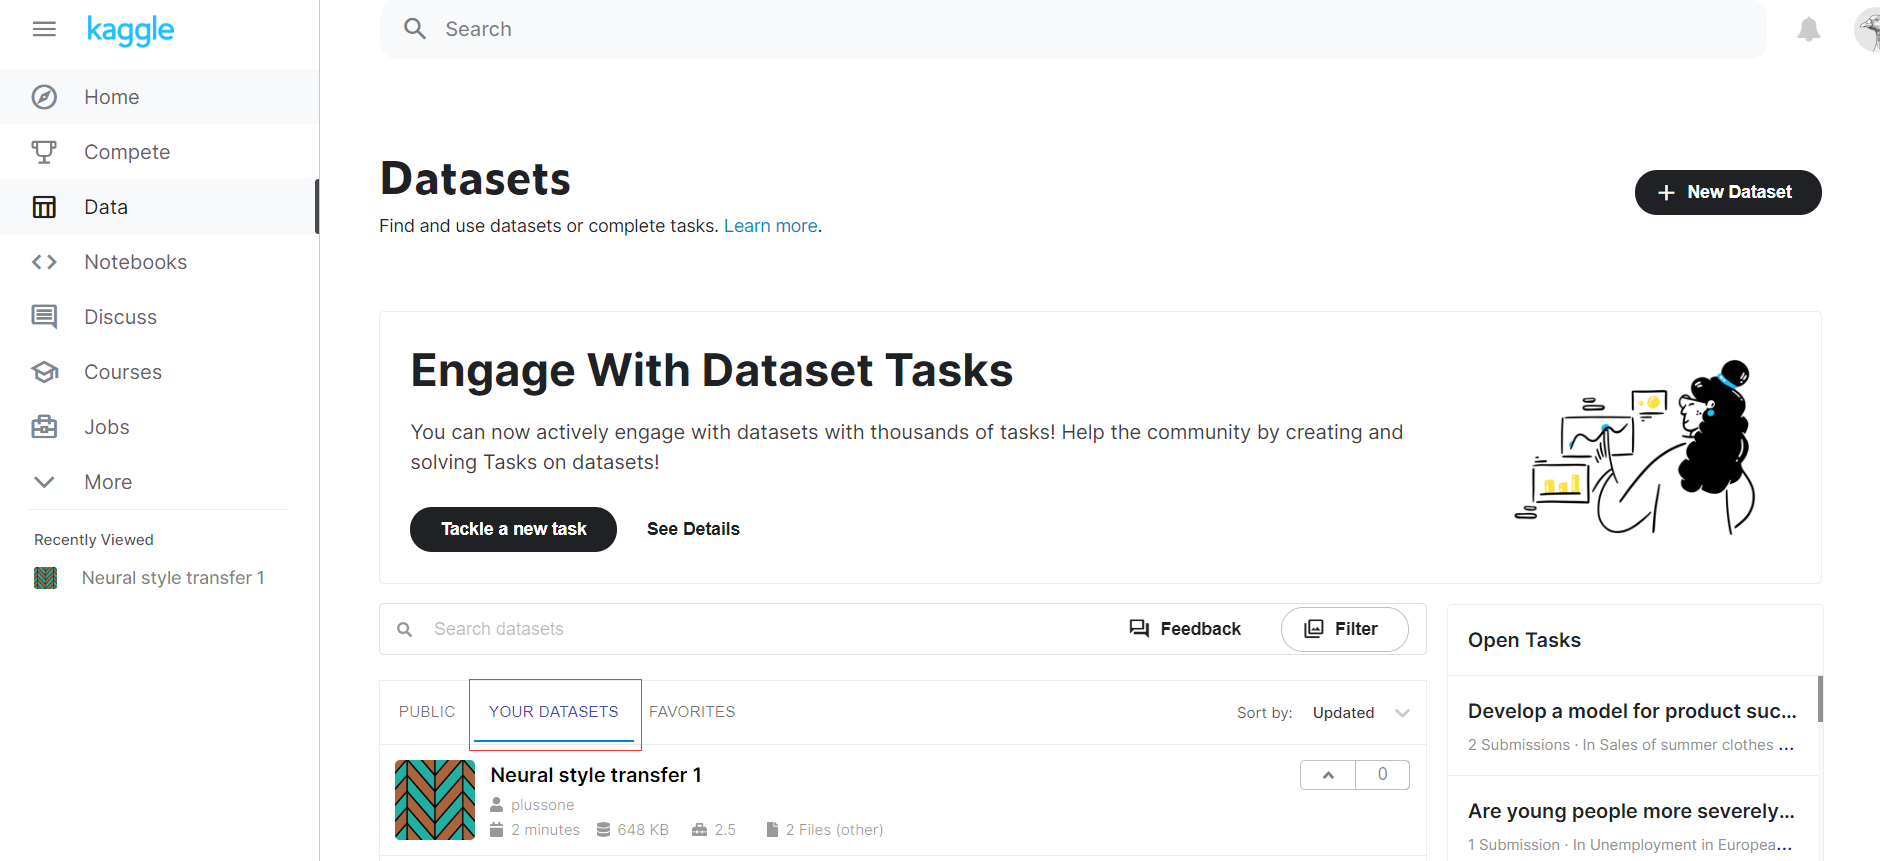Open the hamburger menu icon
Screen dimensions: 1880x861
click(x=44, y=29)
